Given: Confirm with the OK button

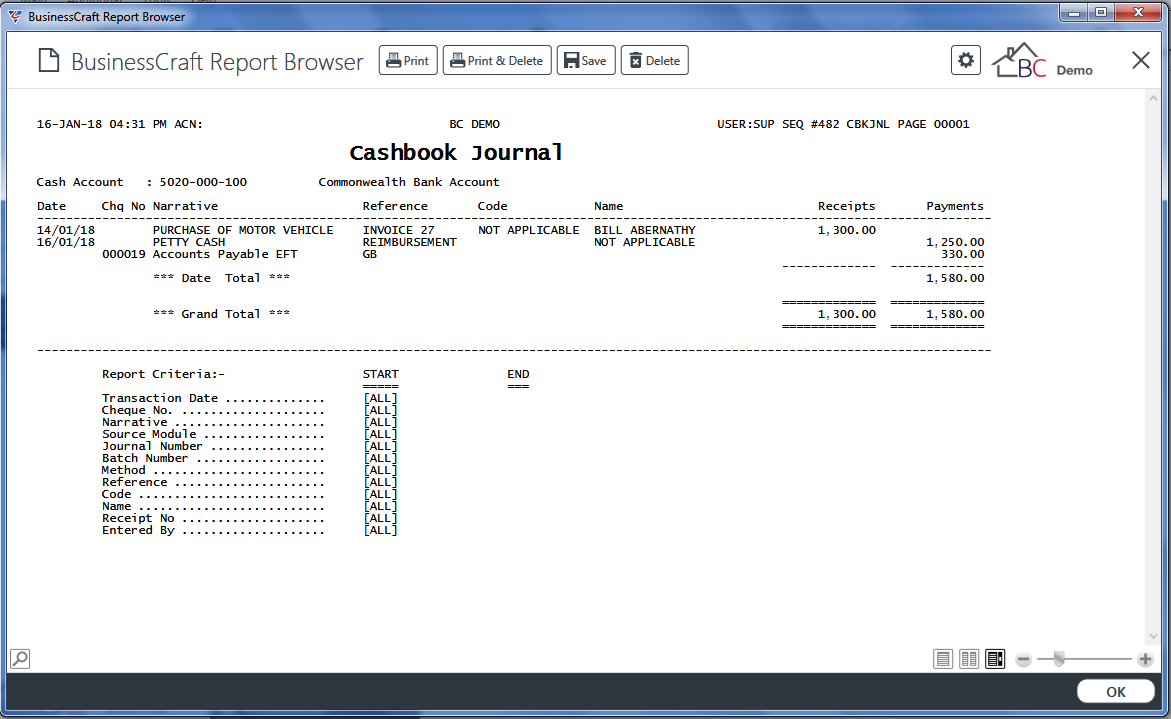Looking at the screenshot, I should click(1116, 692).
